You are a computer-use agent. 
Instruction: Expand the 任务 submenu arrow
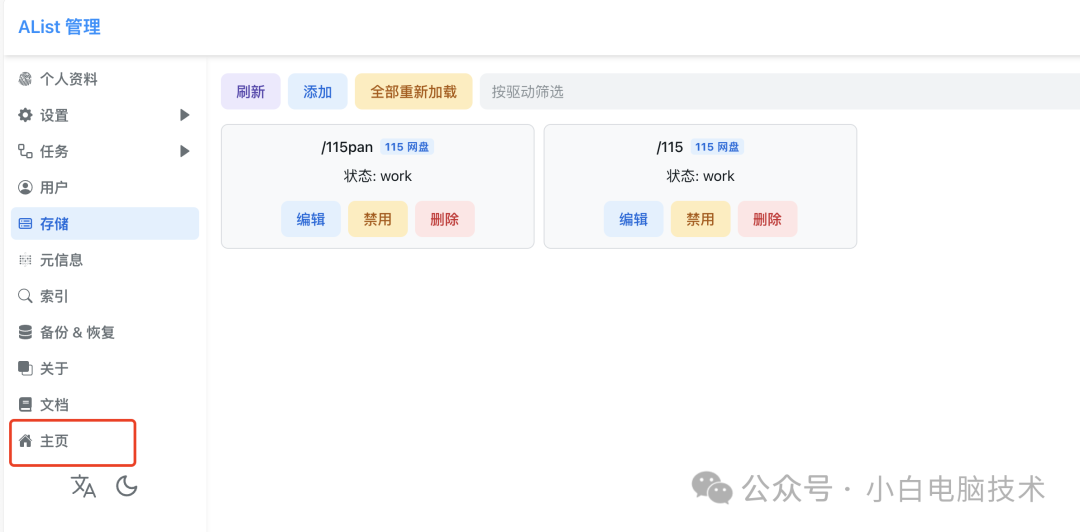click(185, 151)
